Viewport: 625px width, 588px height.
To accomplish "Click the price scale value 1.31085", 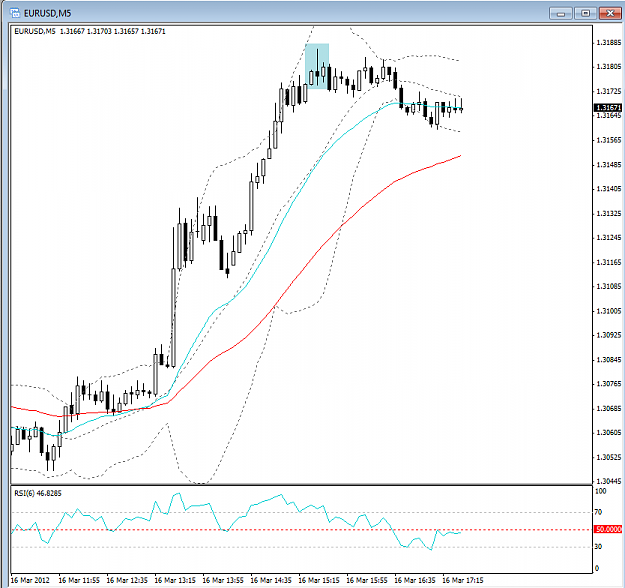I will [609, 286].
